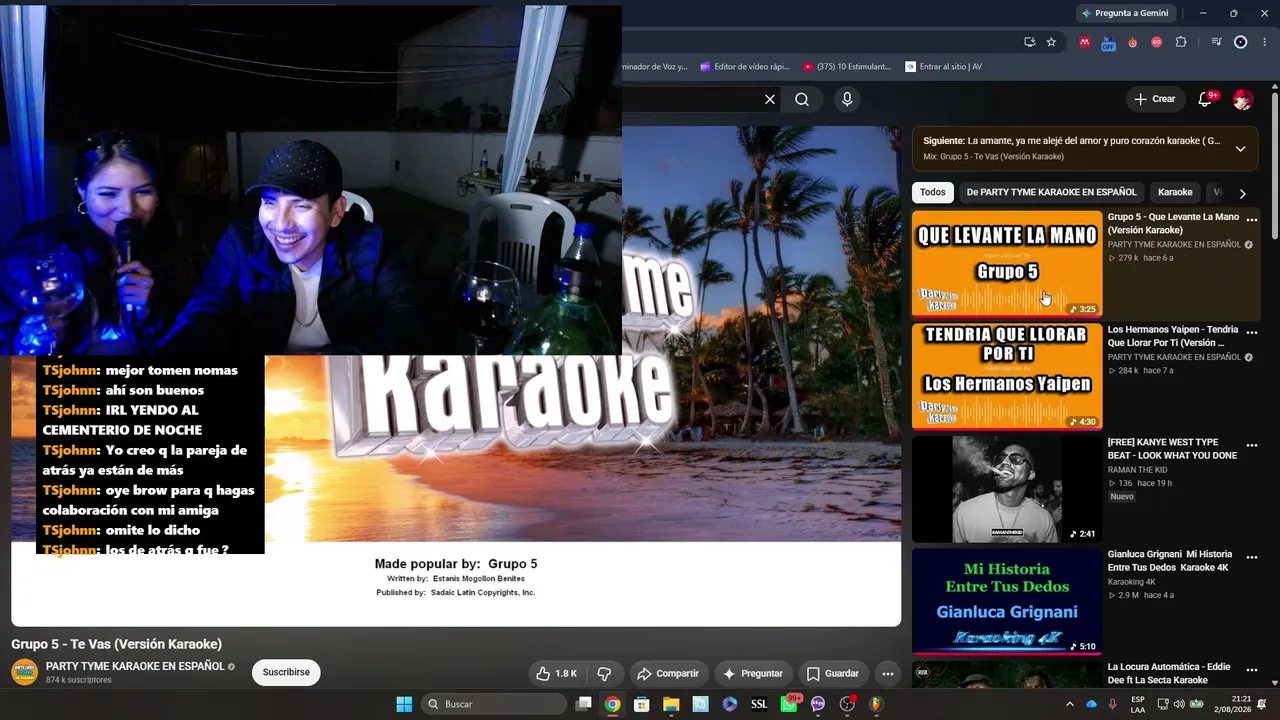Click the microphone icon in system tray
The image size is (1280, 720).
click(x=1112, y=704)
